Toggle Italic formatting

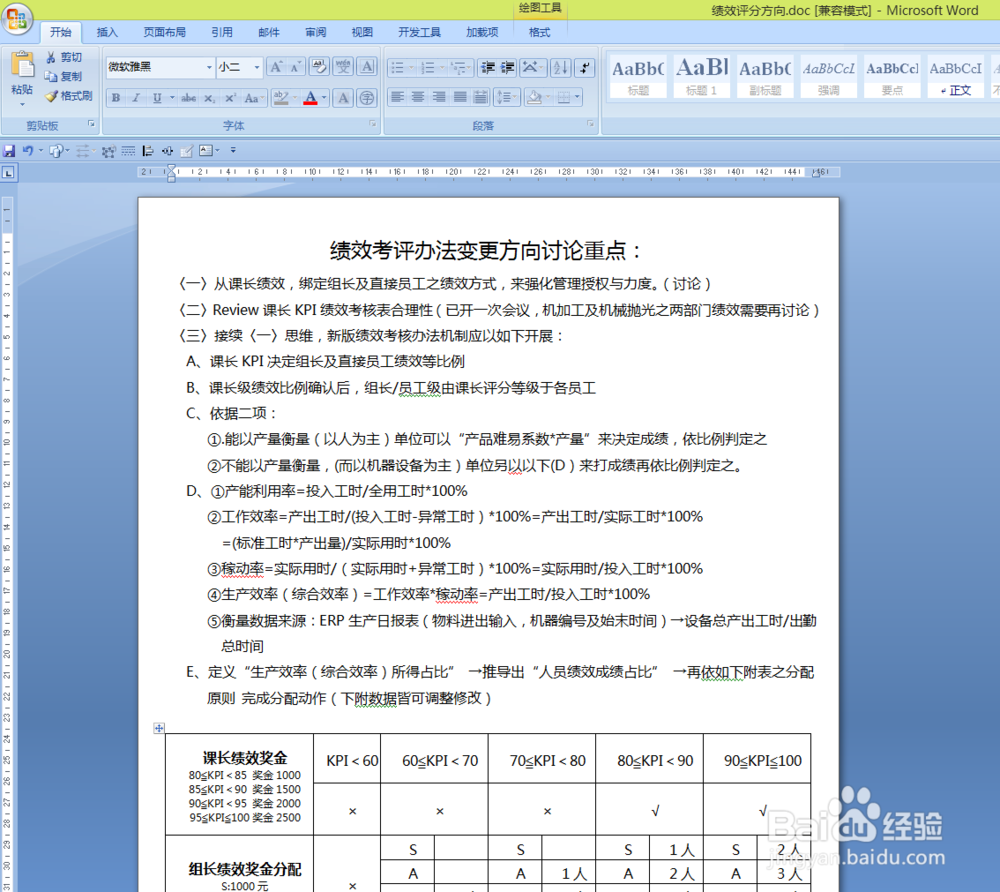coord(136,98)
